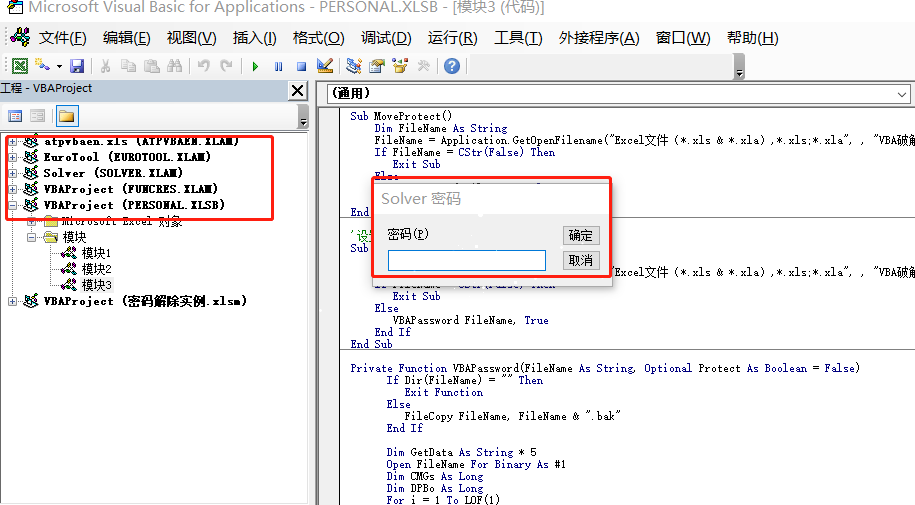Reset execution with the stop icon
Screen dimensions: 915x505
tap(301, 67)
